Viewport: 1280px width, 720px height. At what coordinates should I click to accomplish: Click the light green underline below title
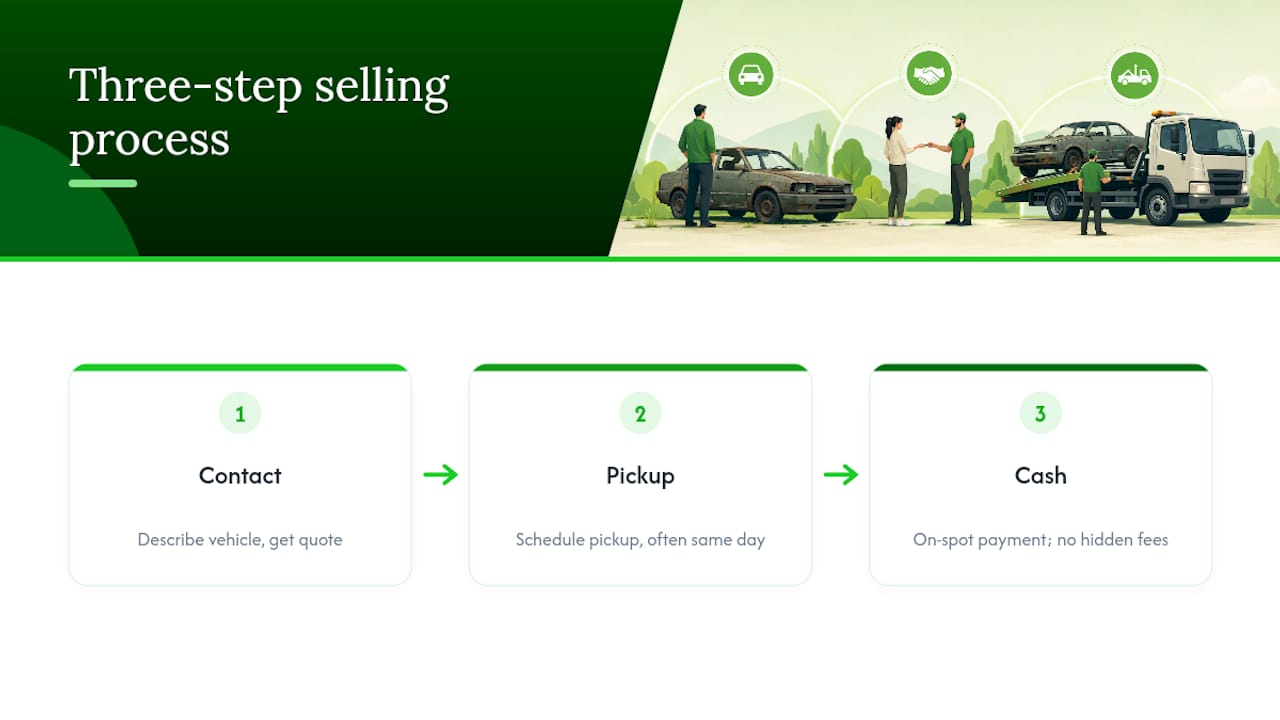coord(103,183)
